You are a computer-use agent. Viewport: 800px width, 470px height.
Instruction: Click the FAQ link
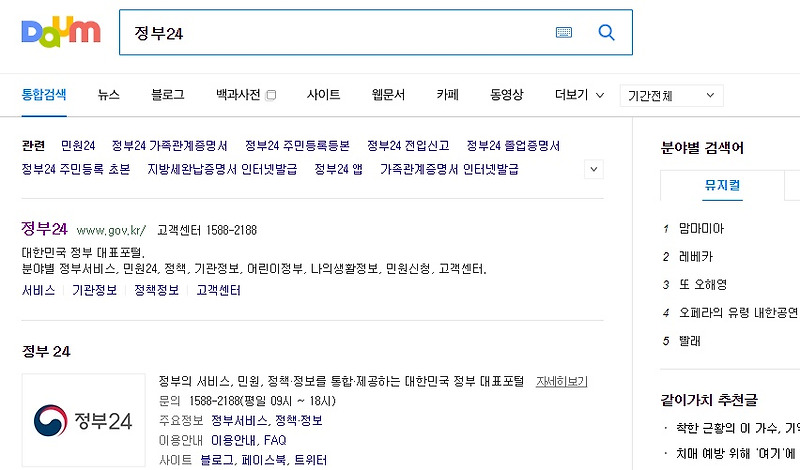tap(275, 440)
